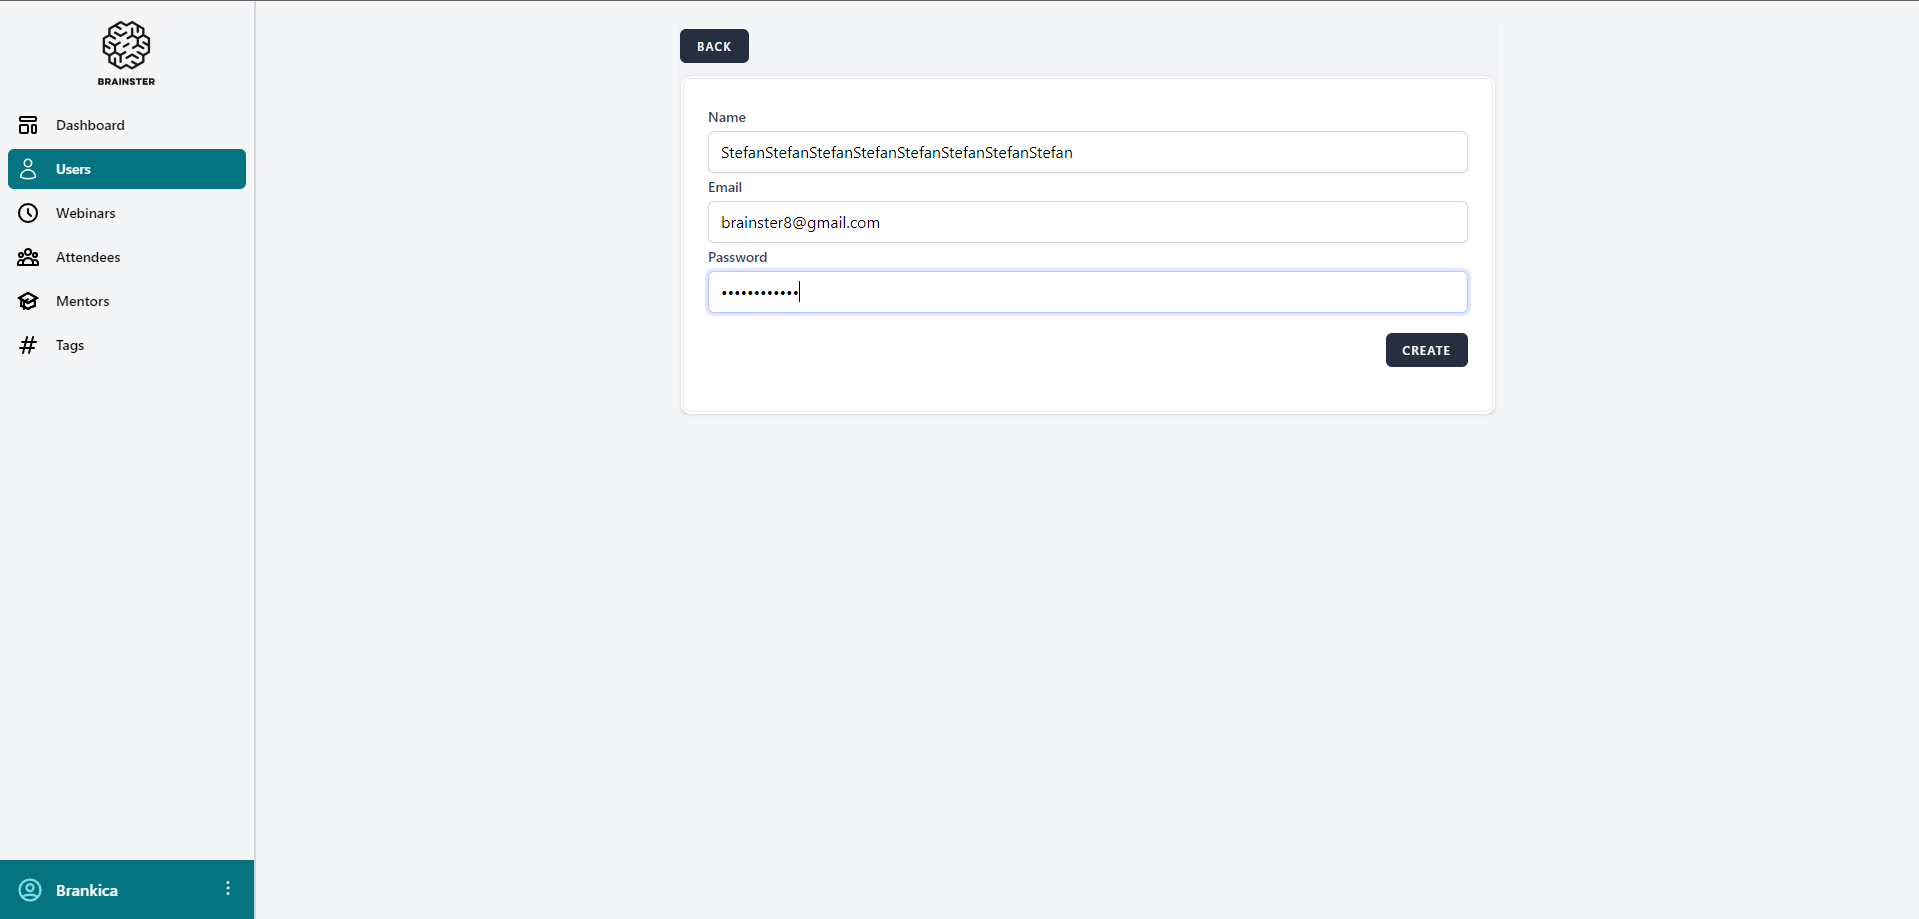The image size is (1919, 919).
Task: Click the Tags hashtag icon
Action: (x=28, y=345)
